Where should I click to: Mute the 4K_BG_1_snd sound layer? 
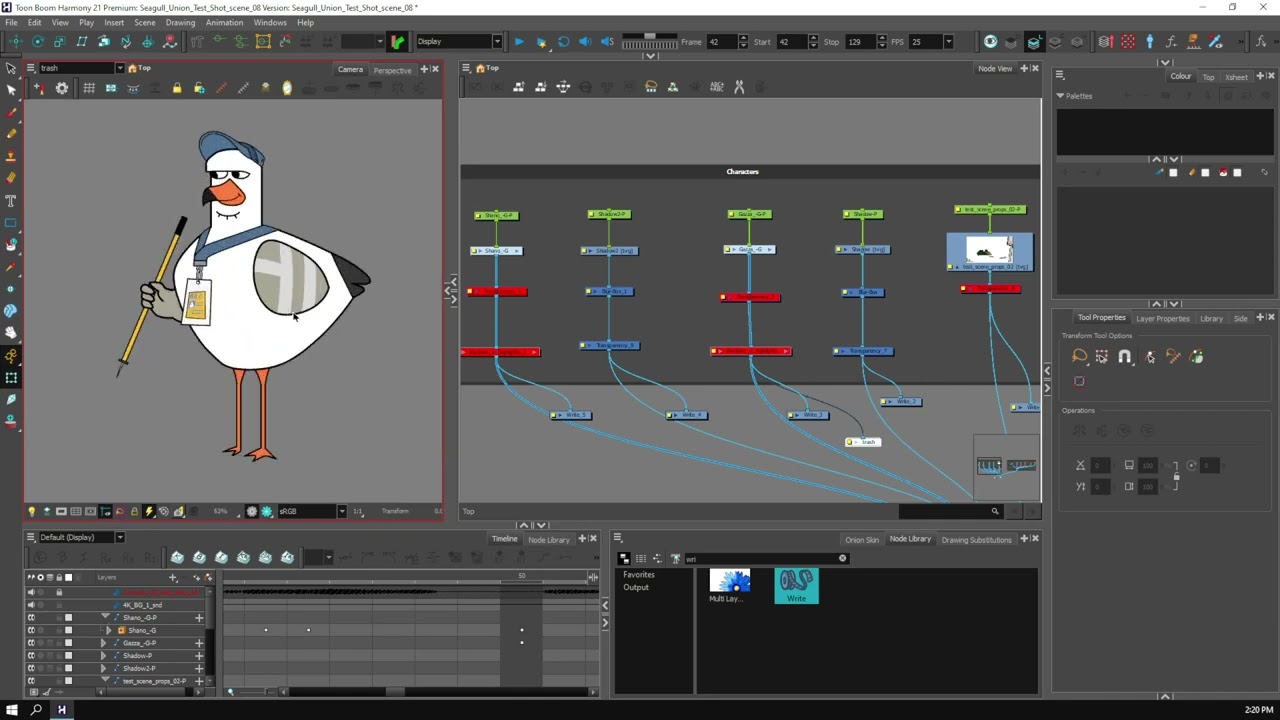(31, 605)
